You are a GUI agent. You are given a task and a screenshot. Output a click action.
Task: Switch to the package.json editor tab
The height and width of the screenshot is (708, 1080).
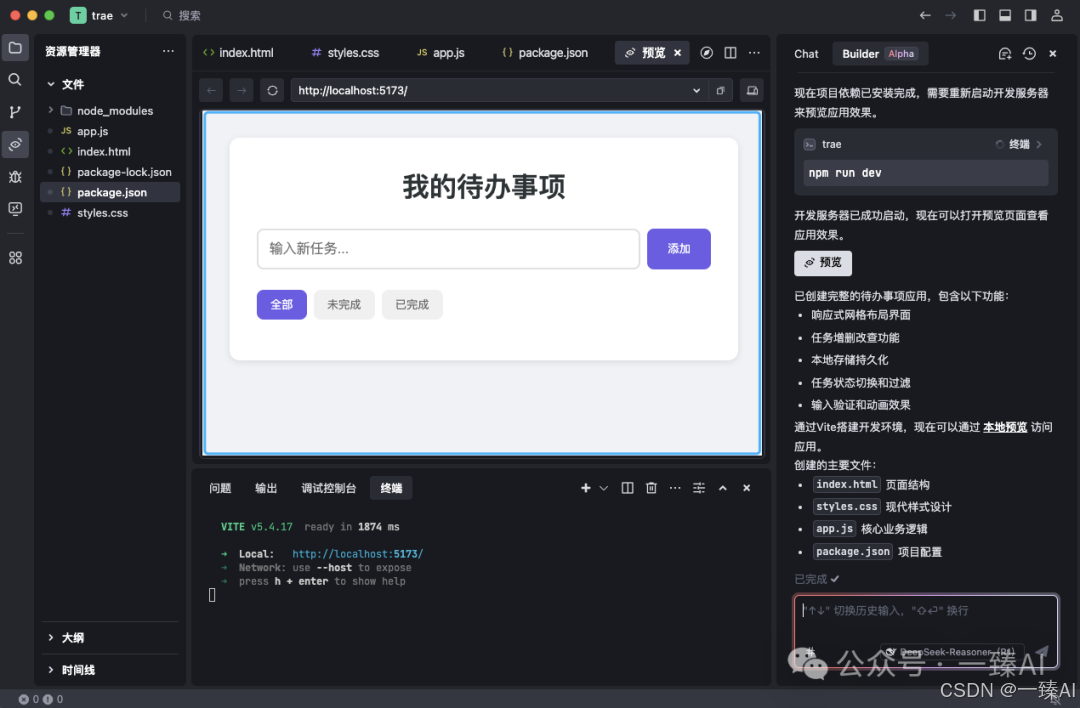click(545, 52)
